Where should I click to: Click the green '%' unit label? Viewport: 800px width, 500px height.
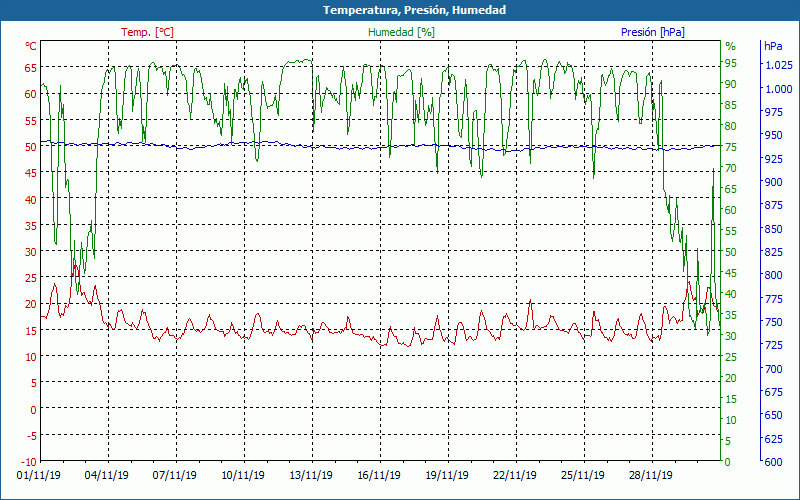pyautogui.click(x=731, y=46)
